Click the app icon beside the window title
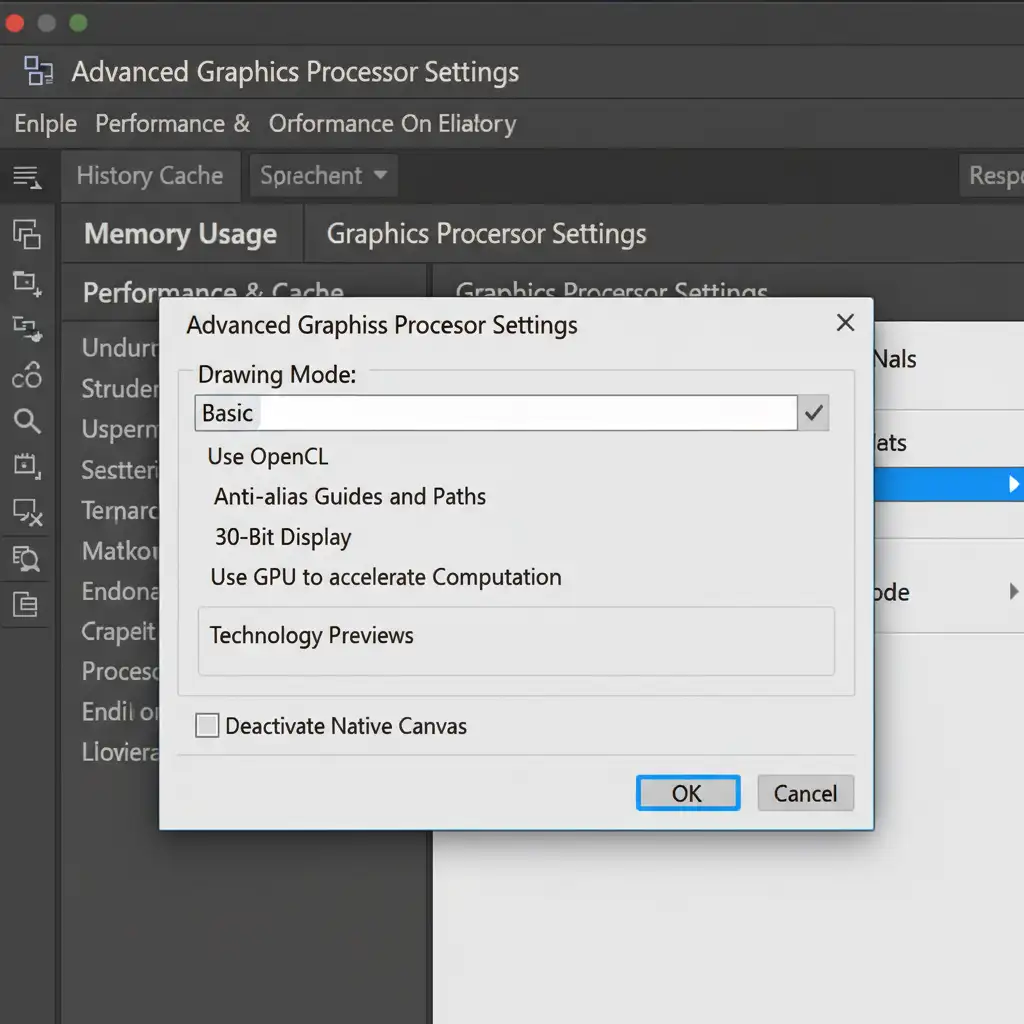 click(39, 71)
